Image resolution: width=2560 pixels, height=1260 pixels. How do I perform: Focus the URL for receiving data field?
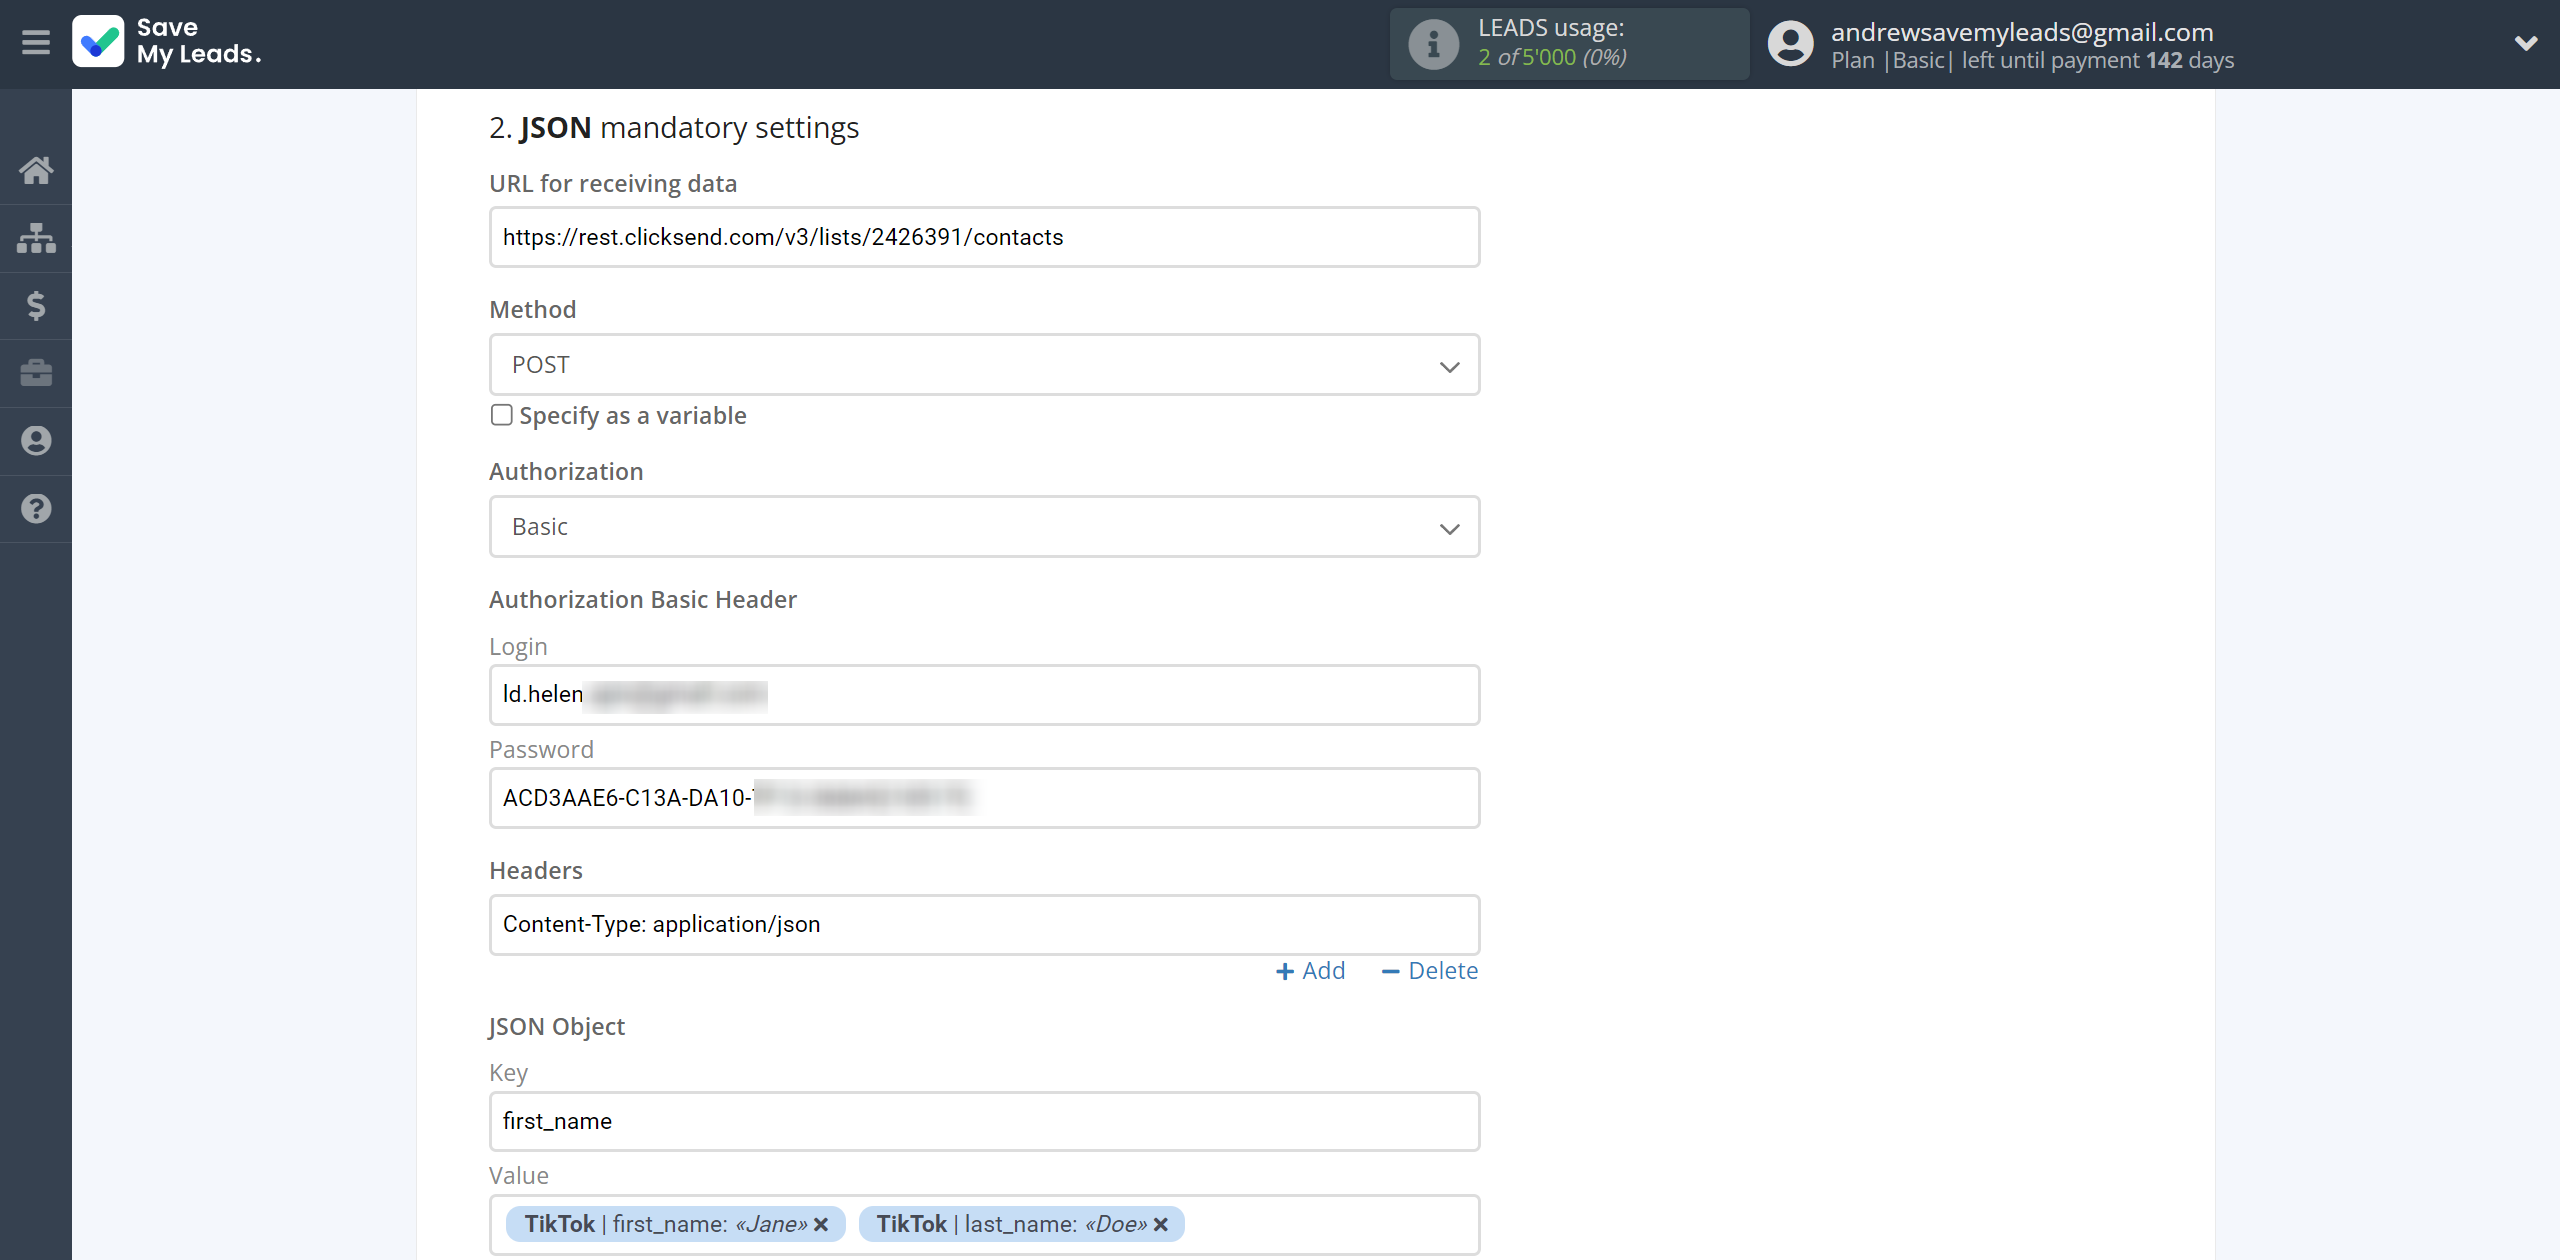[x=984, y=237]
